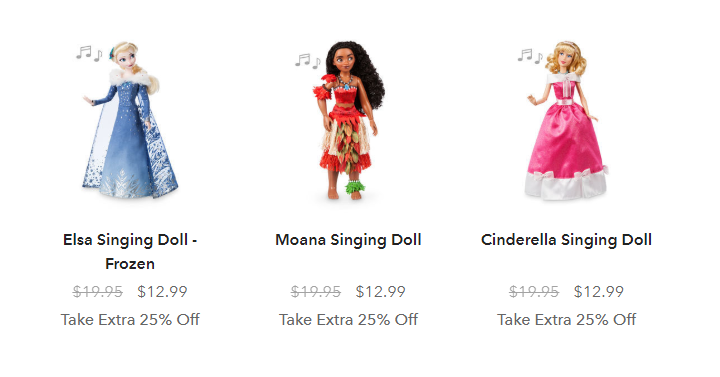Select Take Extra 25% Off under Moana
This screenshot has width=720, height=377.
coord(349,320)
